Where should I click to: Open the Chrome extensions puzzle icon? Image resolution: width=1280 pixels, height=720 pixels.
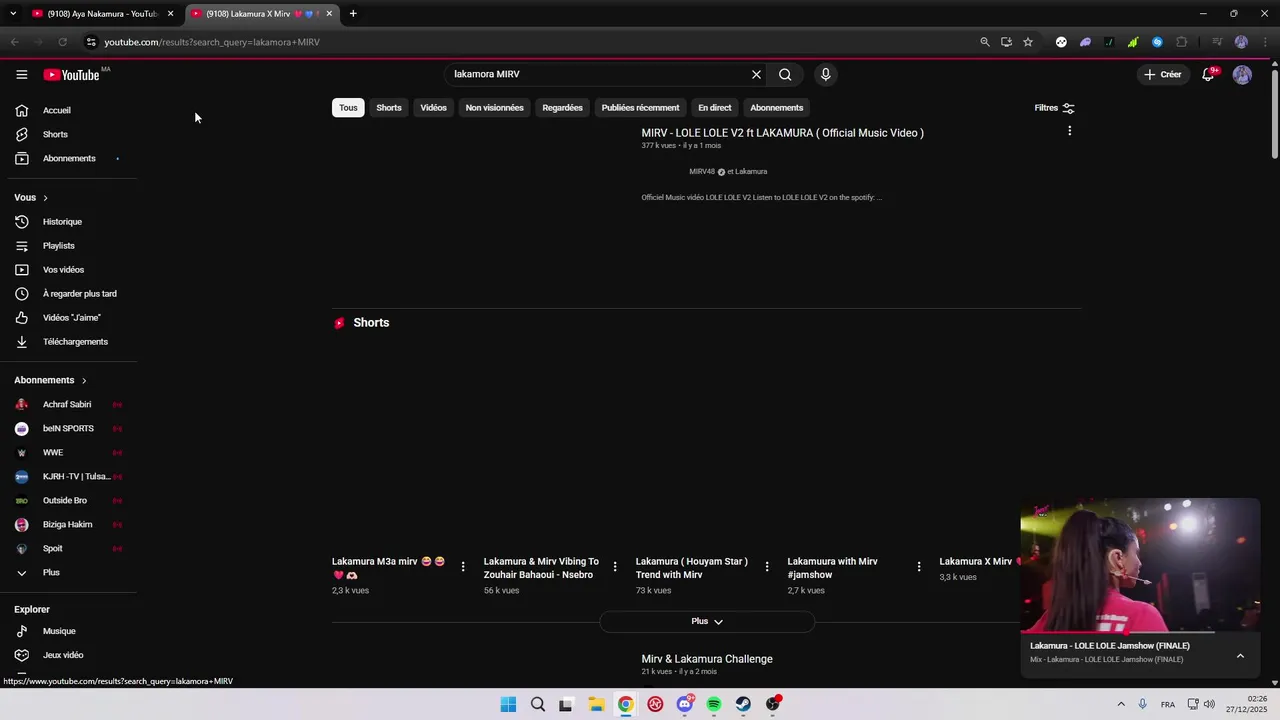pyautogui.click(x=1182, y=42)
